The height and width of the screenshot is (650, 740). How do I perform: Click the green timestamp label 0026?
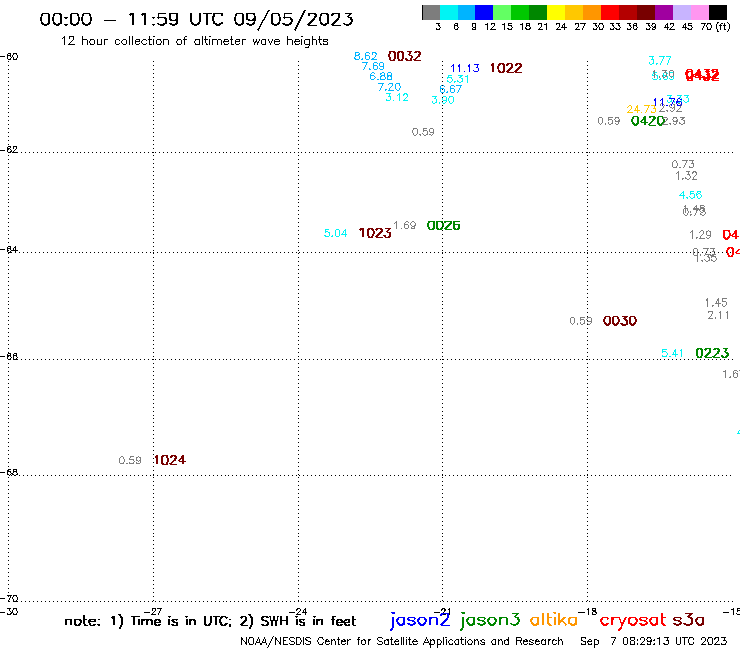(444, 226)
